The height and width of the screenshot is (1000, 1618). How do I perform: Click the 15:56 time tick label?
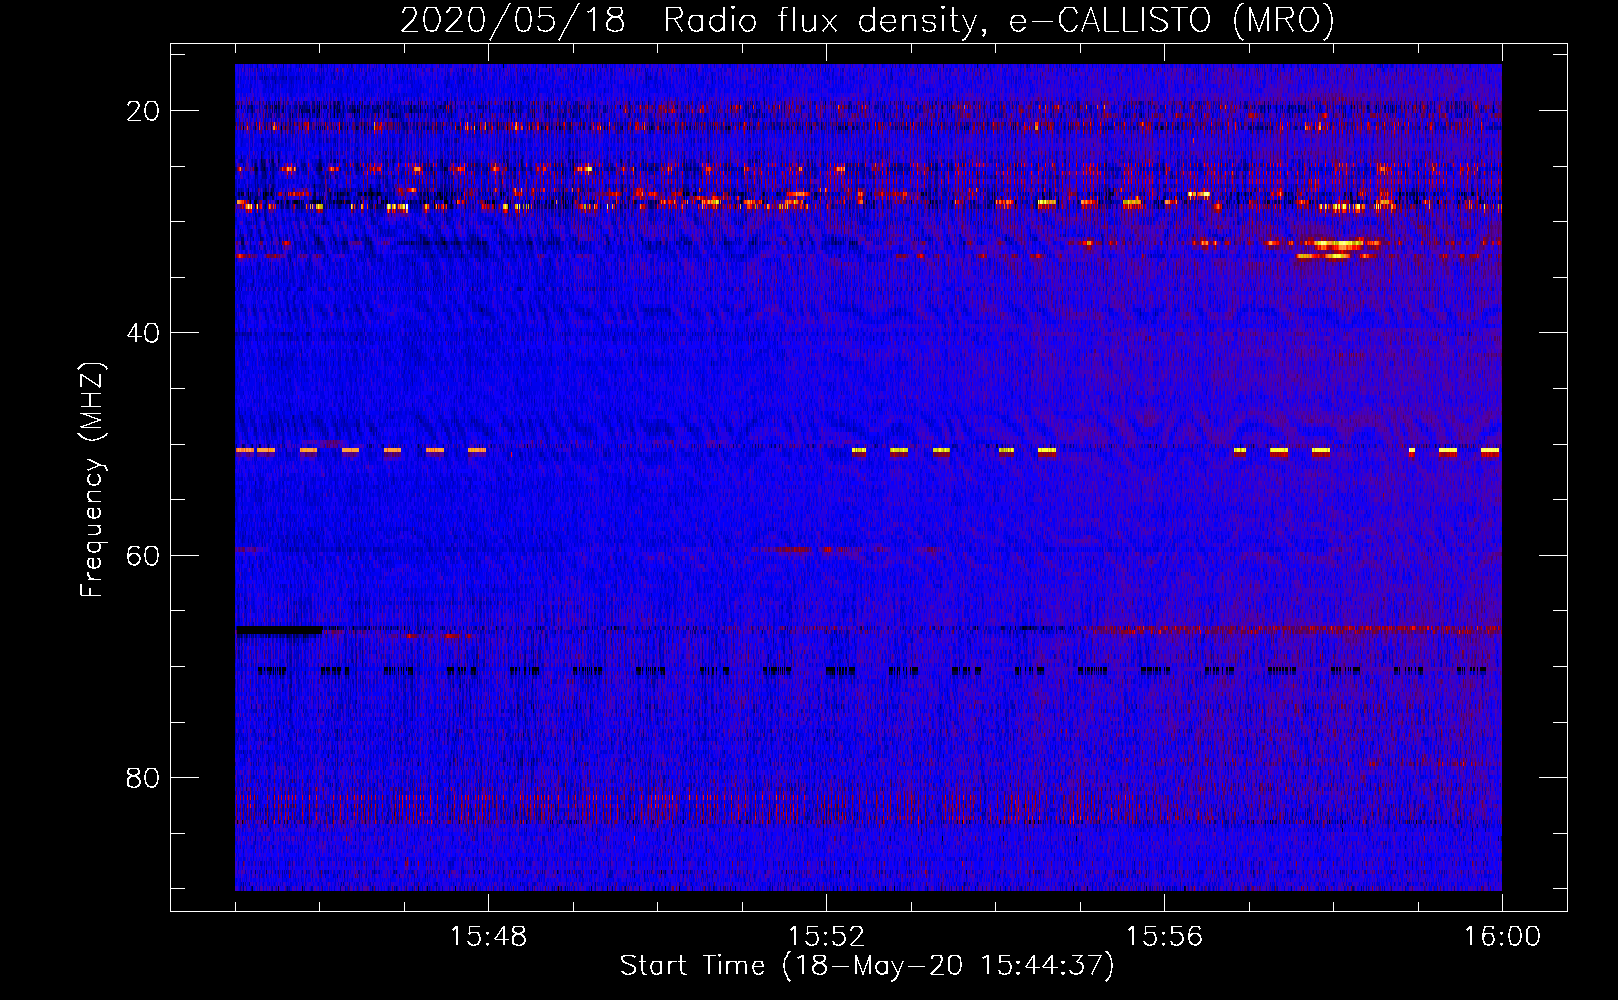click(1164, 937)
